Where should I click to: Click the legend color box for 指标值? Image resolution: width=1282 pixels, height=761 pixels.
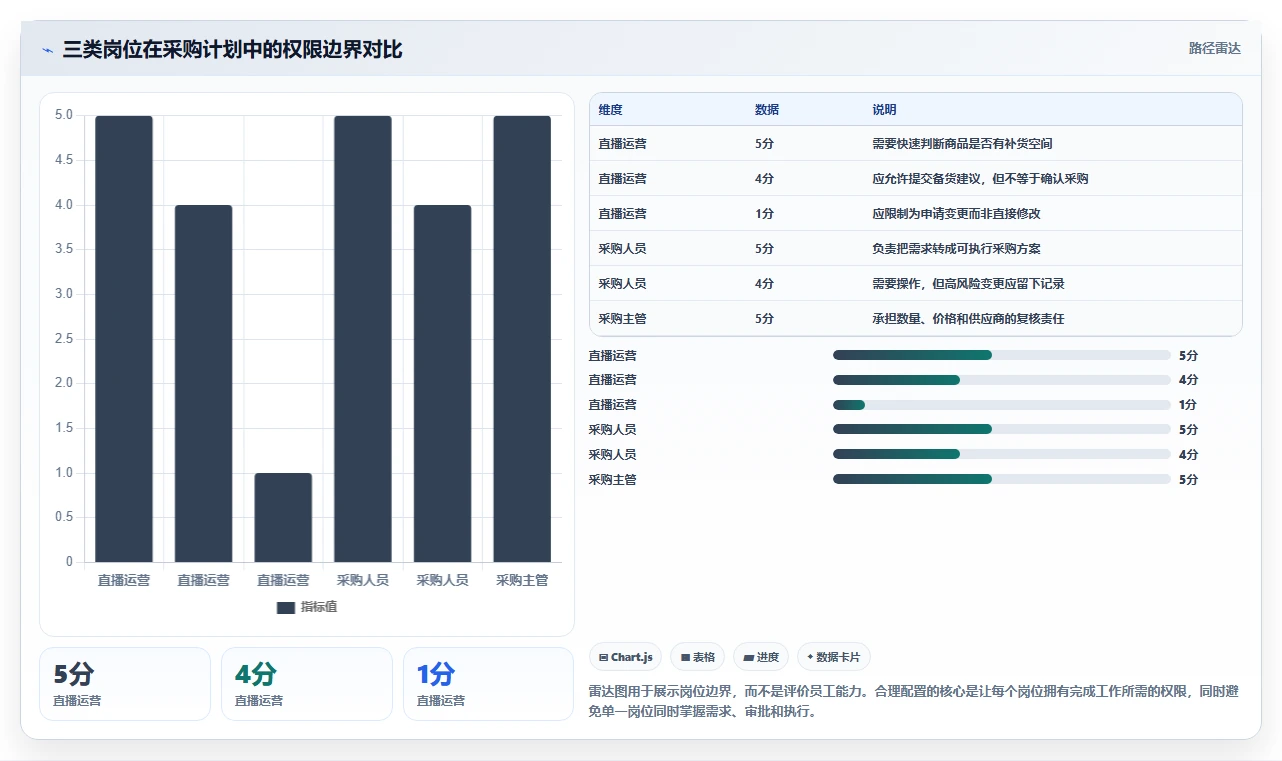coord(286,607)
